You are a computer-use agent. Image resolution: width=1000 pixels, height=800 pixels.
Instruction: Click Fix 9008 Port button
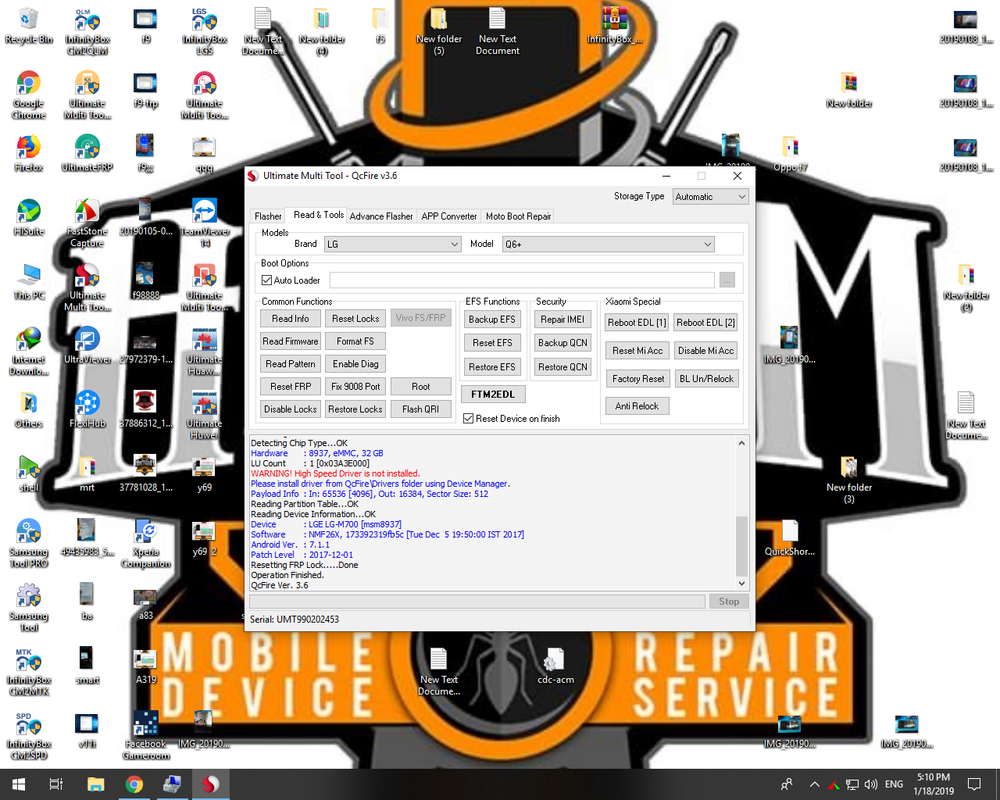tap(355, 386)
